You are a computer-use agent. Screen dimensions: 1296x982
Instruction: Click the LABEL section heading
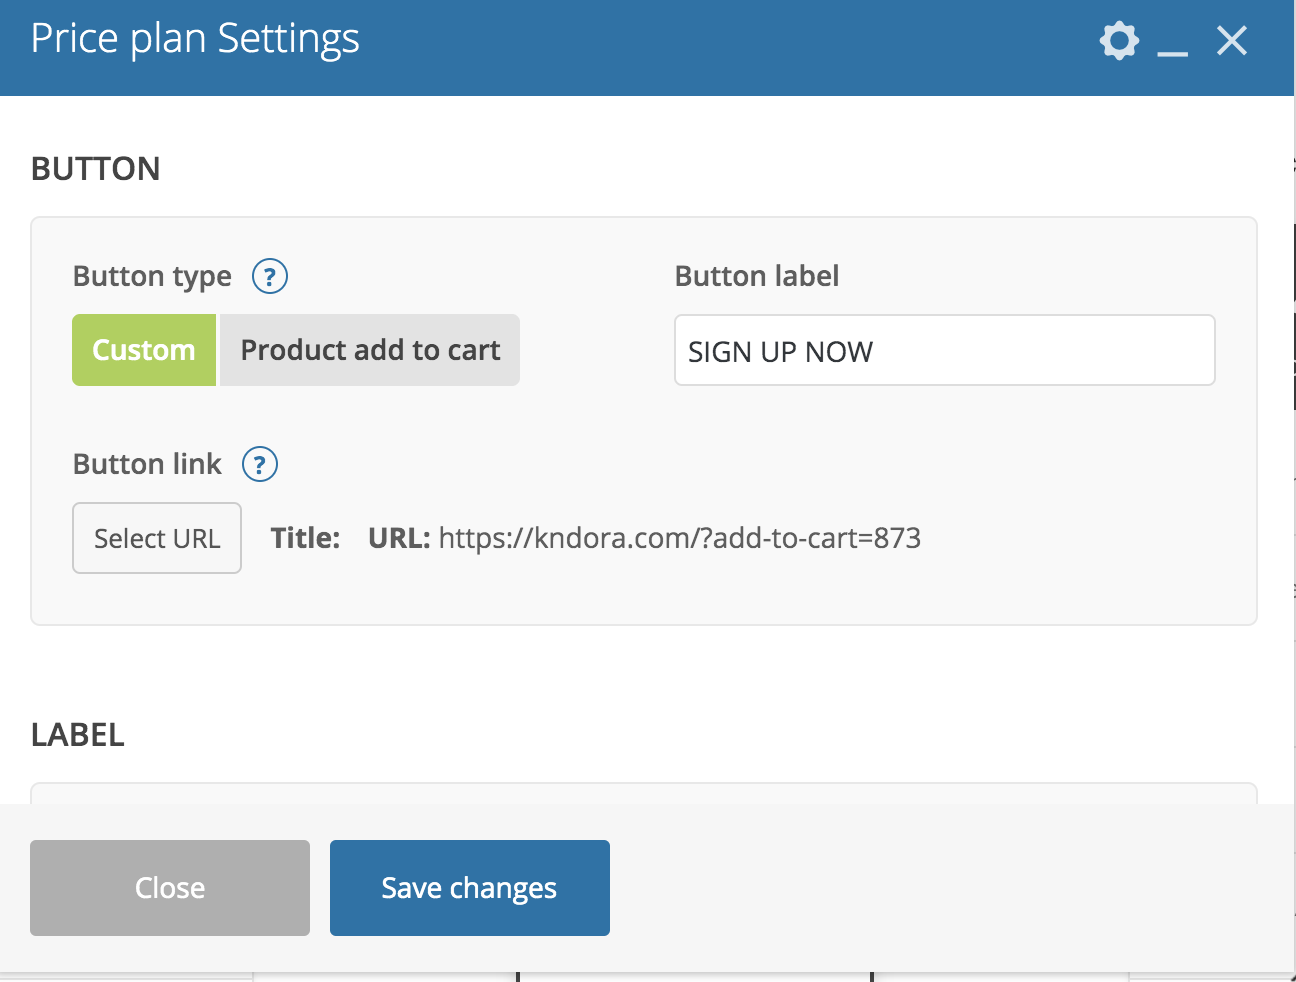point(78,735)
